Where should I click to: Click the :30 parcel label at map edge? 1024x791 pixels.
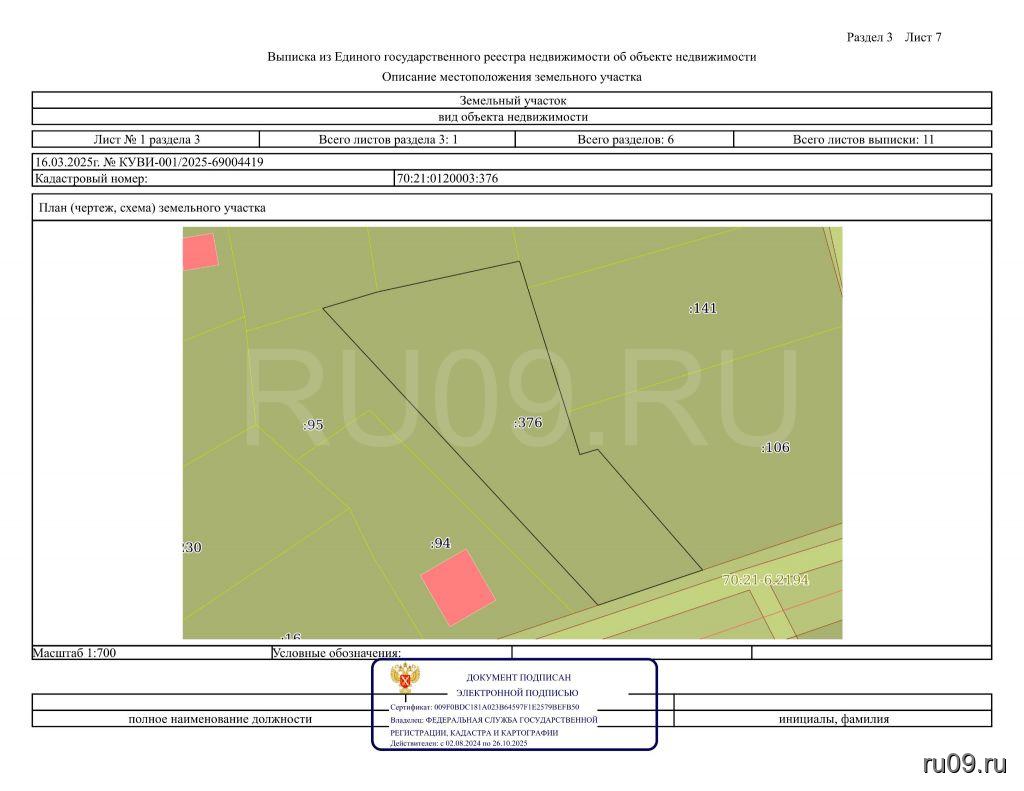[192, 547]
